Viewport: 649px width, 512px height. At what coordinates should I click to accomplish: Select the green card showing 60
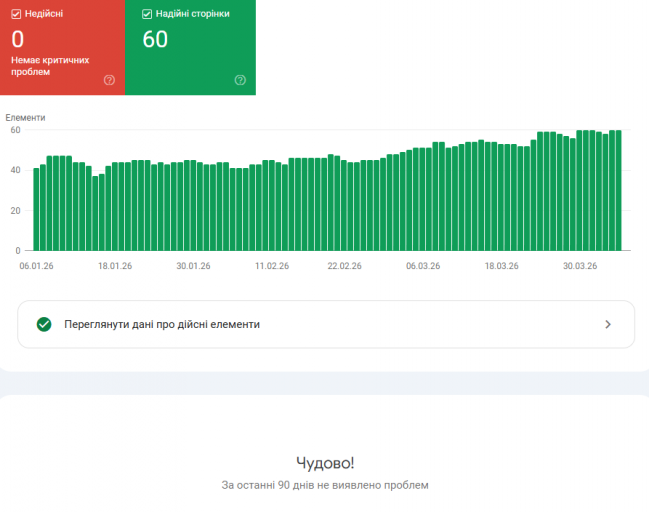pos(190,47)
